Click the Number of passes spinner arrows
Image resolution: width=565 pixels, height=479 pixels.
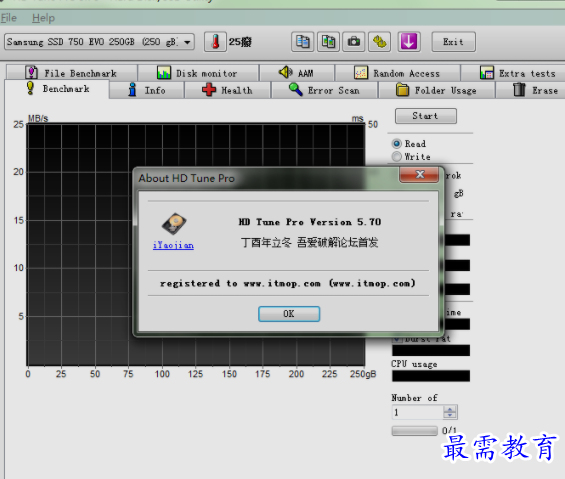tap(450, 412)
